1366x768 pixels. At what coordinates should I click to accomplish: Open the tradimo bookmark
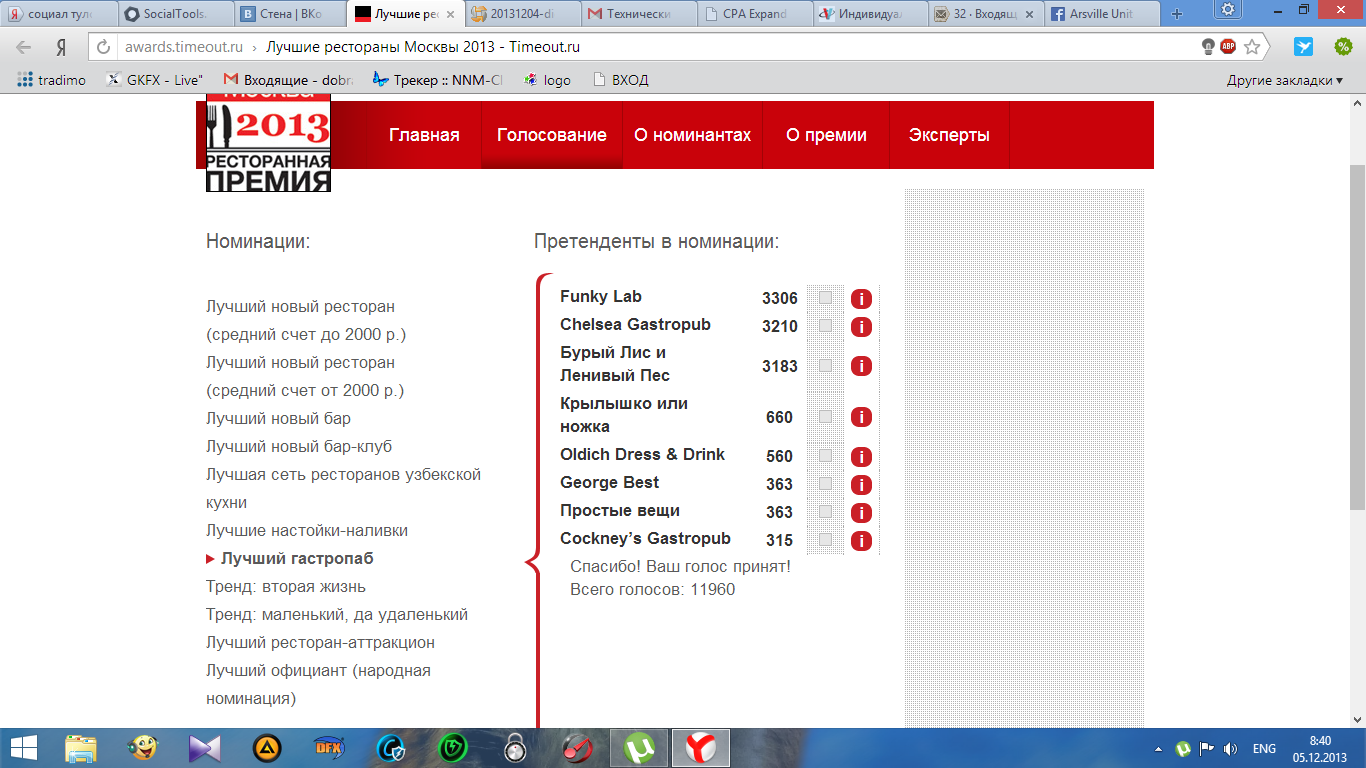point(52,80)
